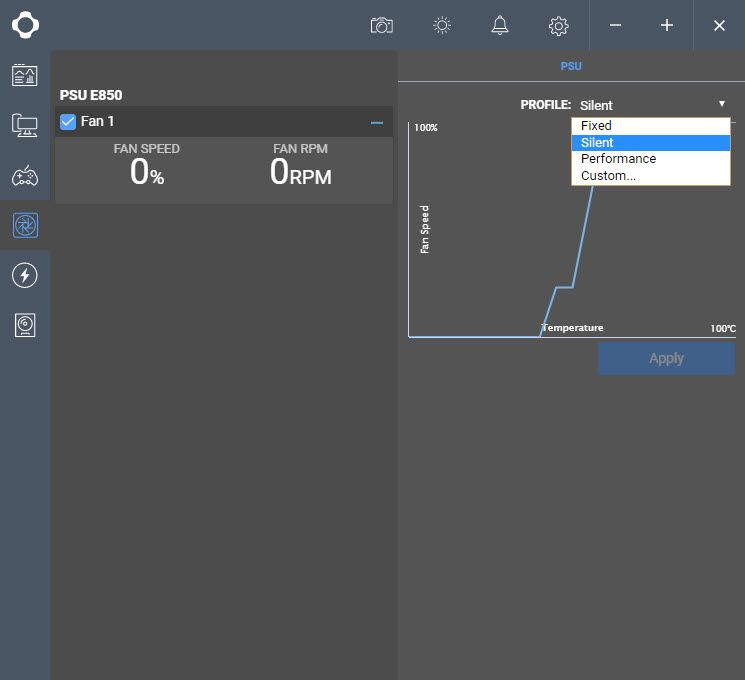The image size is (745, 680).
Task: Collapse the Fan 1 panel
Action: [x=377, y=123]
